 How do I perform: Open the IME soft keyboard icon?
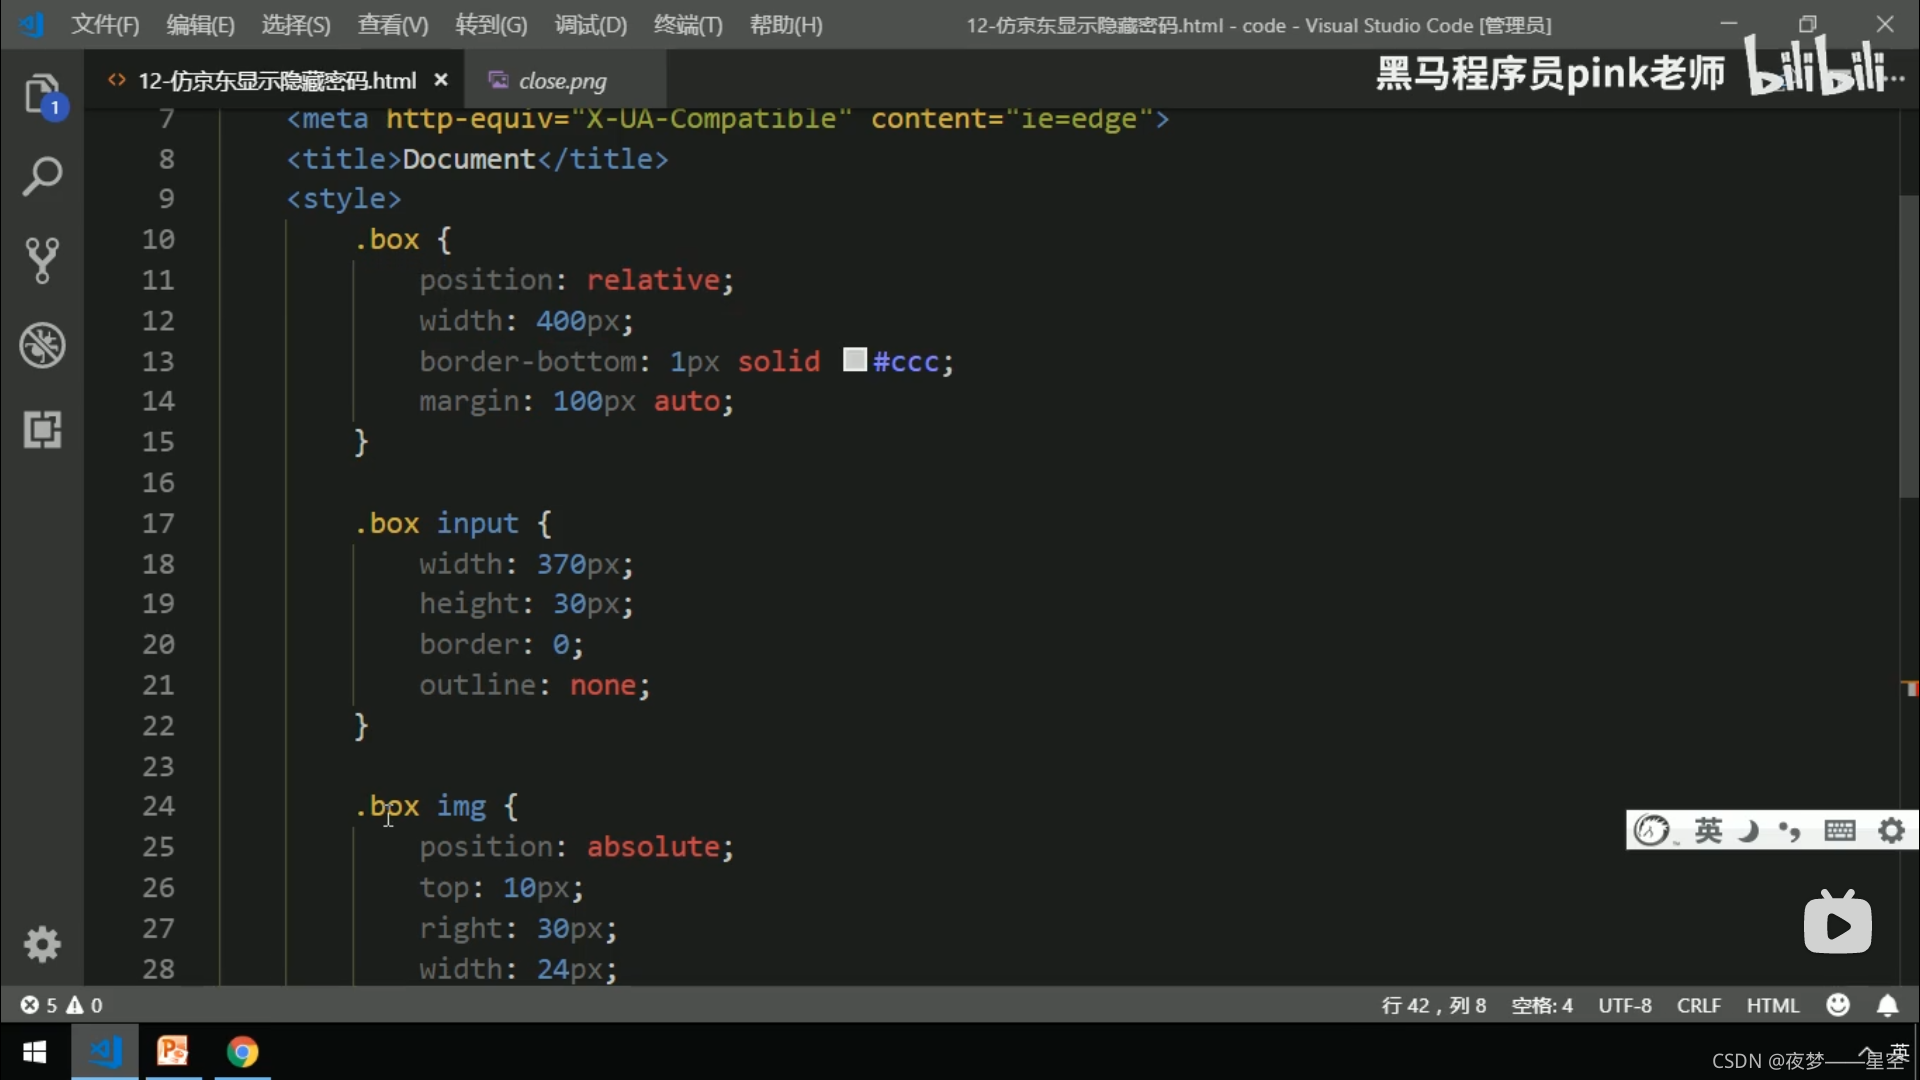coord(1840,830)
